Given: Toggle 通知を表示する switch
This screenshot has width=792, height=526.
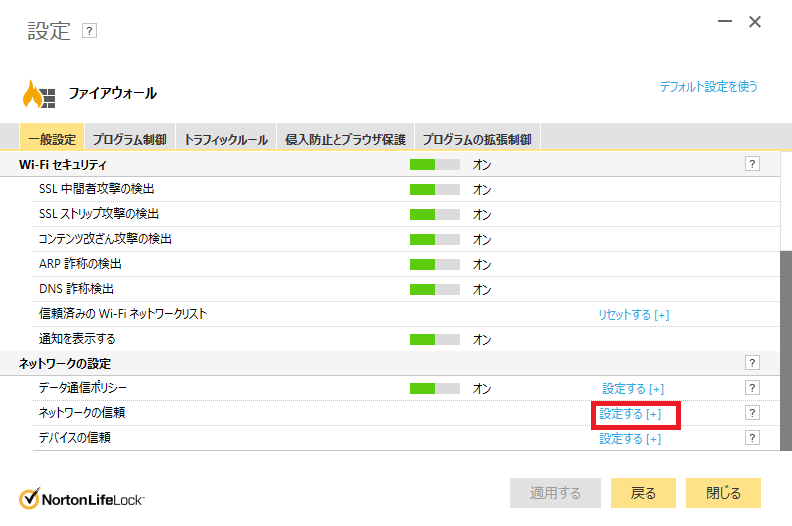Looking at the screenshot, I should 435,340.
